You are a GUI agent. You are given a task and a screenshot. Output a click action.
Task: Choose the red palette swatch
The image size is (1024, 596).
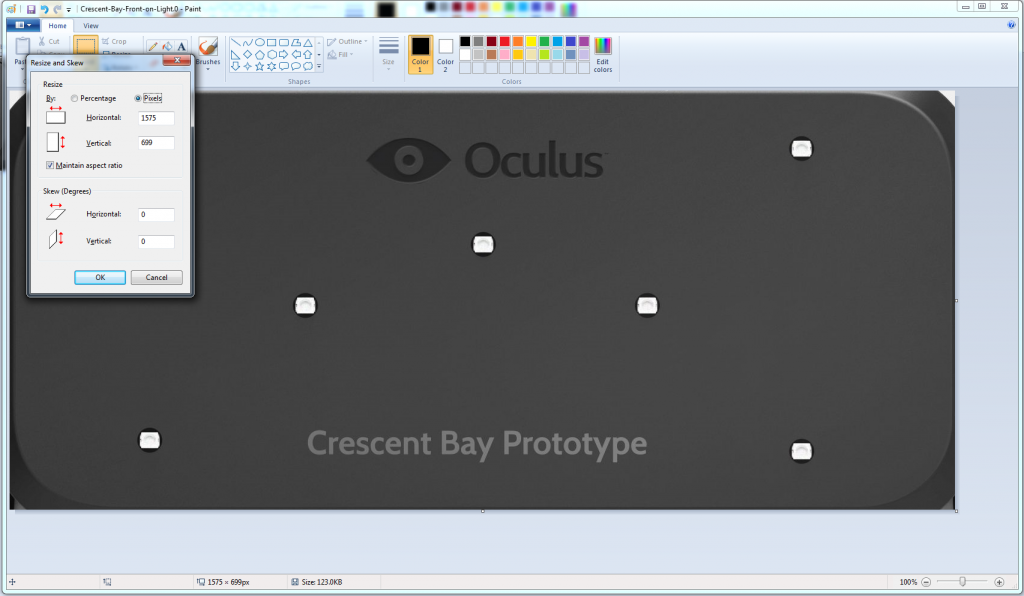click(x=504, y=42)
